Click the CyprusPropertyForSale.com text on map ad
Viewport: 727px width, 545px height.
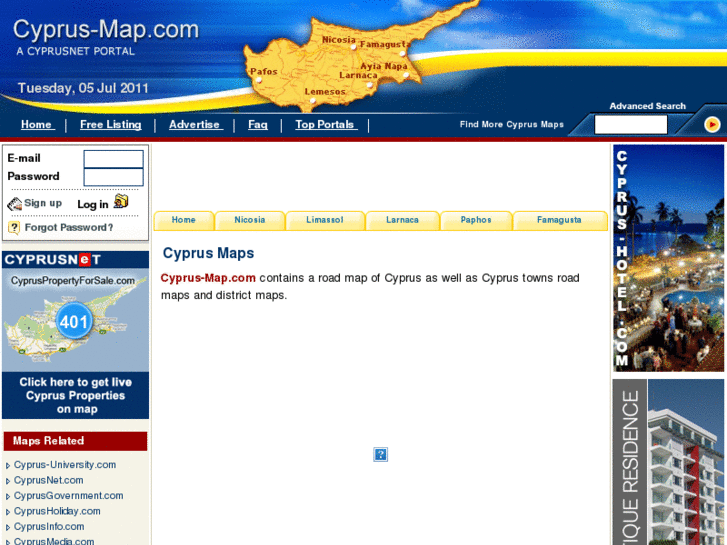[x=73, y=281]
